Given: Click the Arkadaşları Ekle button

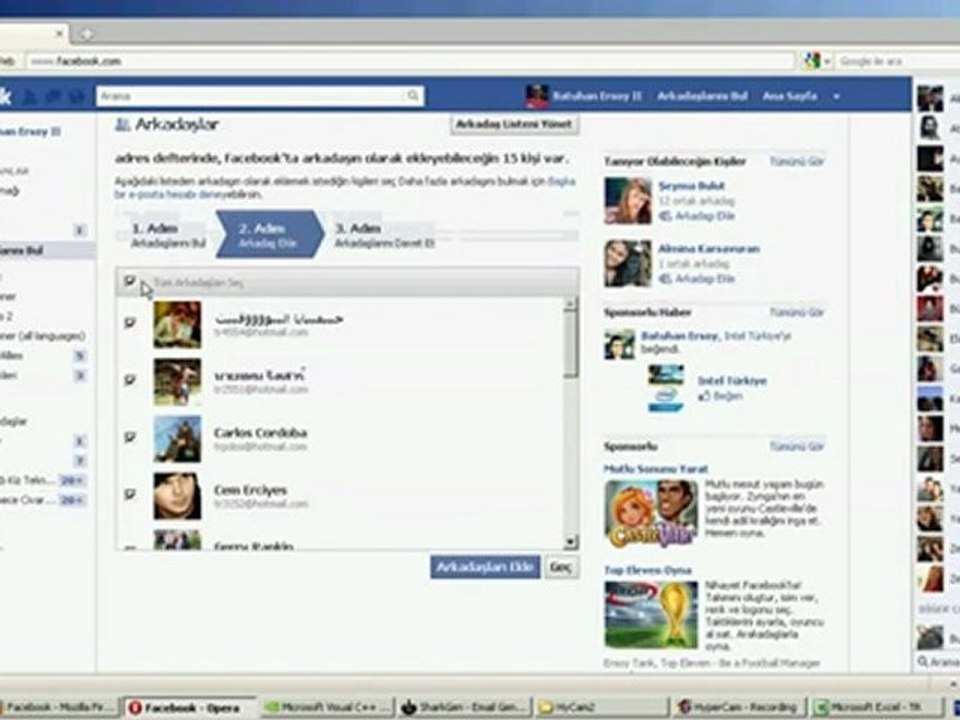Looking at the screenshot, I should [x=486, y=567].
